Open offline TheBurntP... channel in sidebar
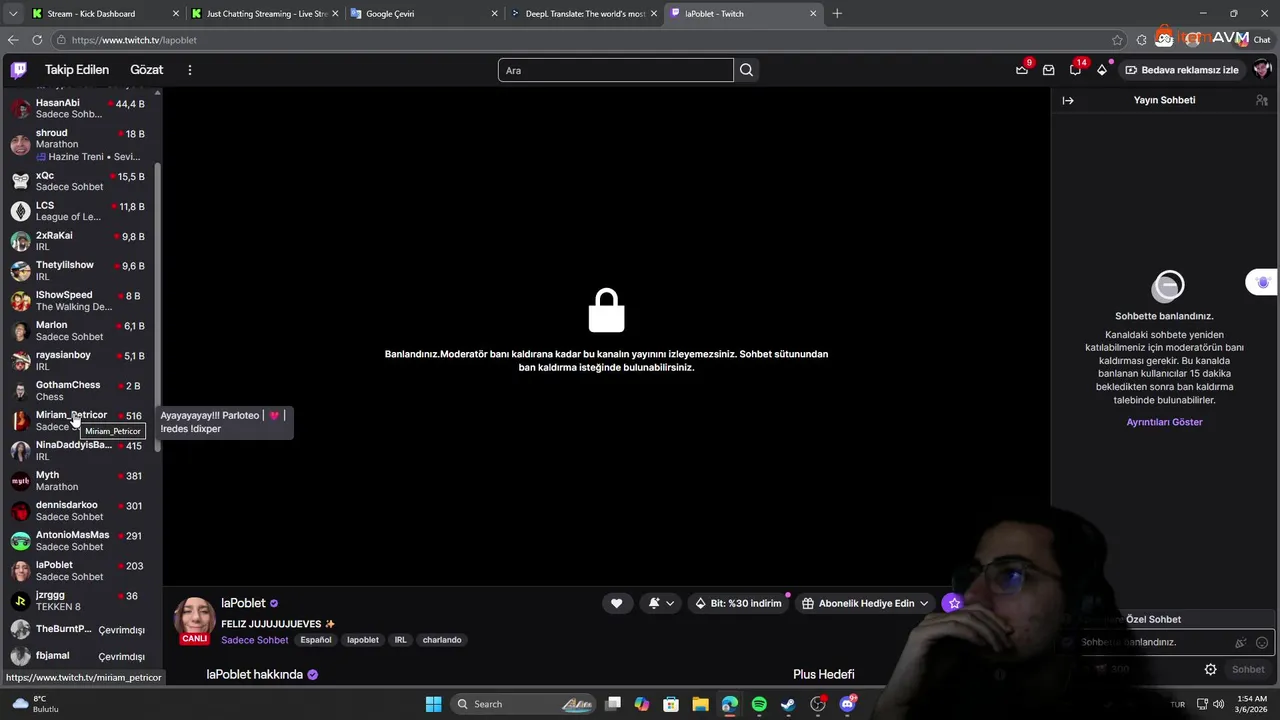The width and height of the screenshot is (1280, 720). (80, 630)
